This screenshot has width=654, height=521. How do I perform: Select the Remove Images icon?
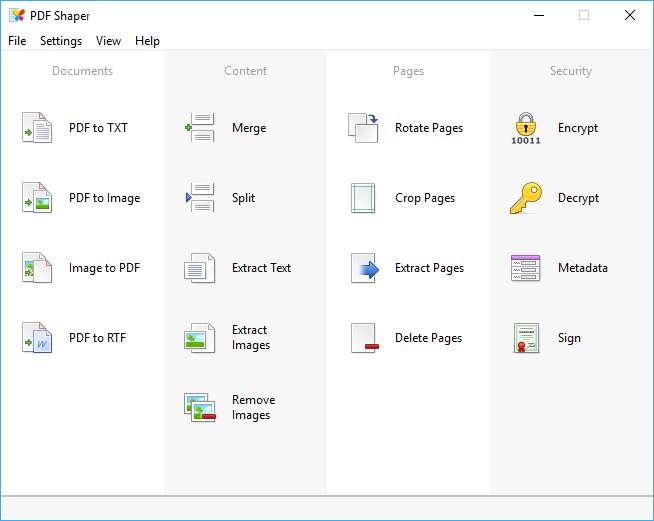(200, 408)
